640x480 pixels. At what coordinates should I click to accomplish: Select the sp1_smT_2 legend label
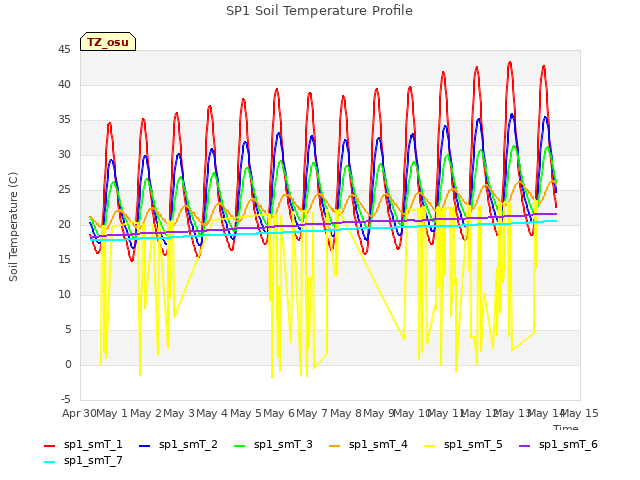coord(188,444)
